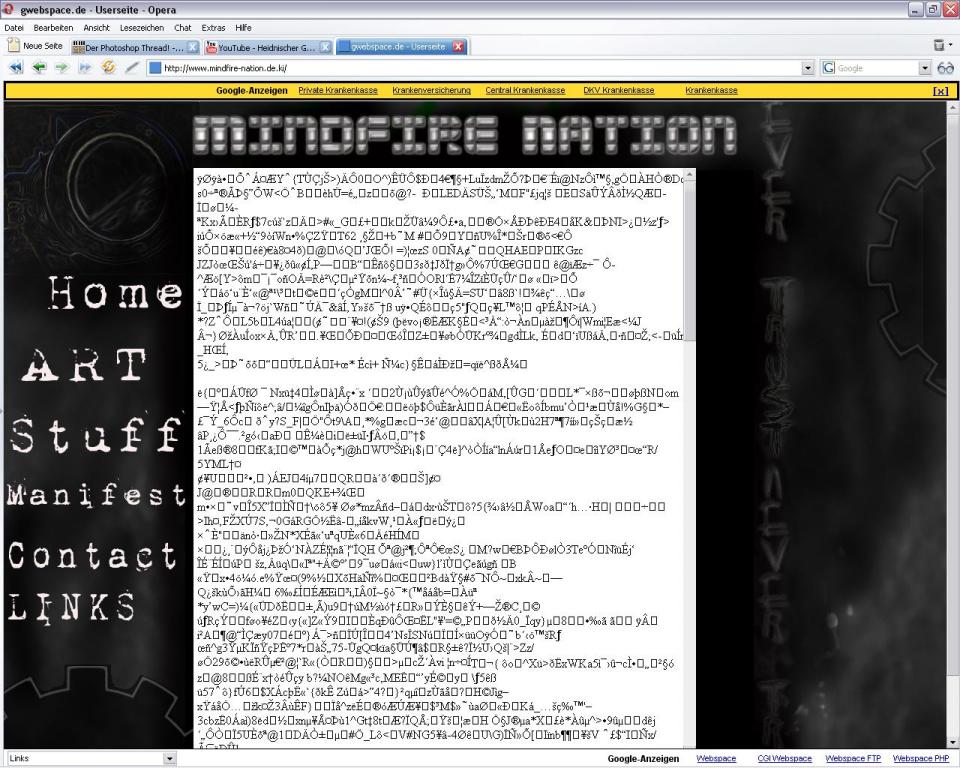Open the Extras menu
Viewport: 960px width, 768px height.
pos(214,28)
